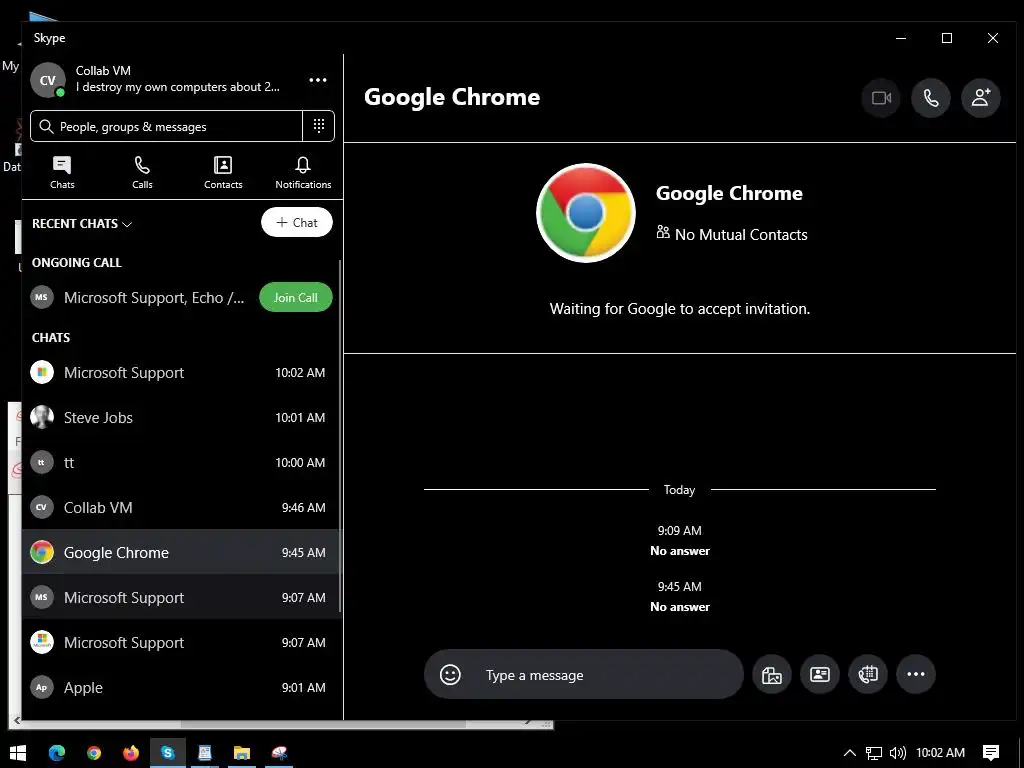Click the network icon in system tray
Viewport: 1024px width, 768px height.
coord(874,753)
